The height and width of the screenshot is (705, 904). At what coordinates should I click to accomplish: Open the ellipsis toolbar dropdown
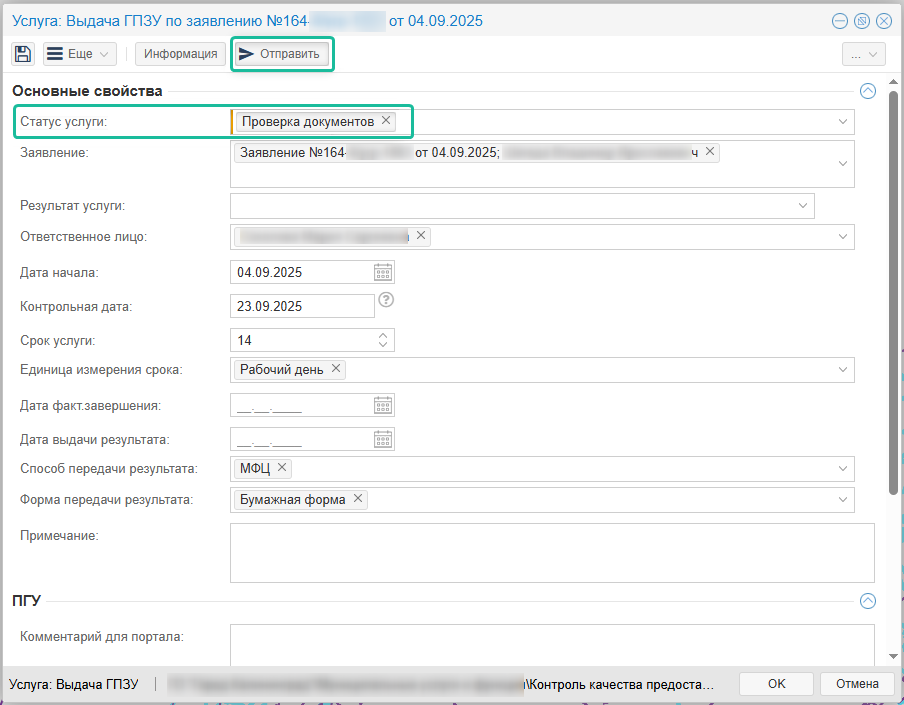(x=864, y=55)
